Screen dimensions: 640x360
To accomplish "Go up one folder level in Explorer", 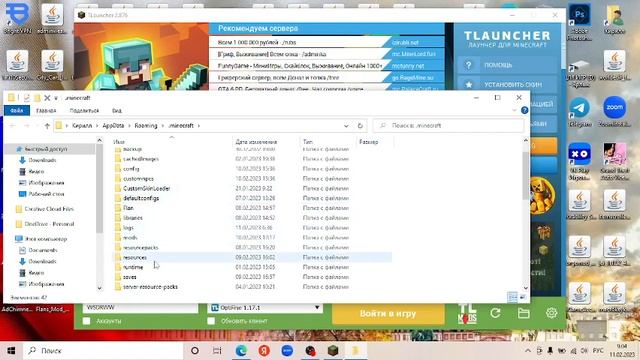I will coord(47,126).
